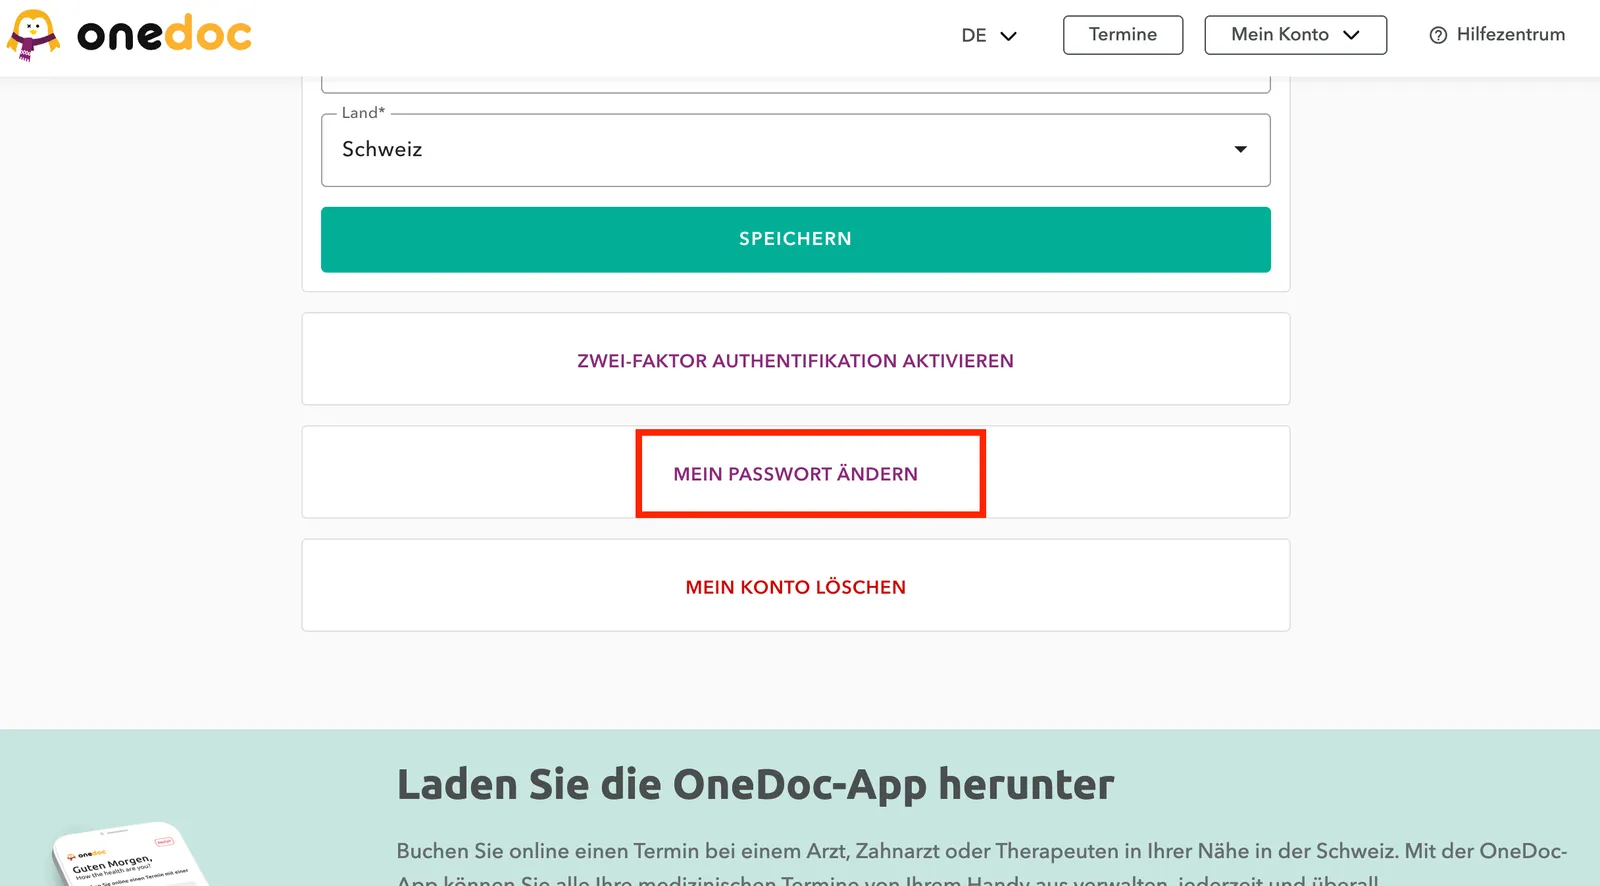The width and height of the screenshot is (1600, 886).
Task: Open the DE language dropdown
Action: pos(989,35)
